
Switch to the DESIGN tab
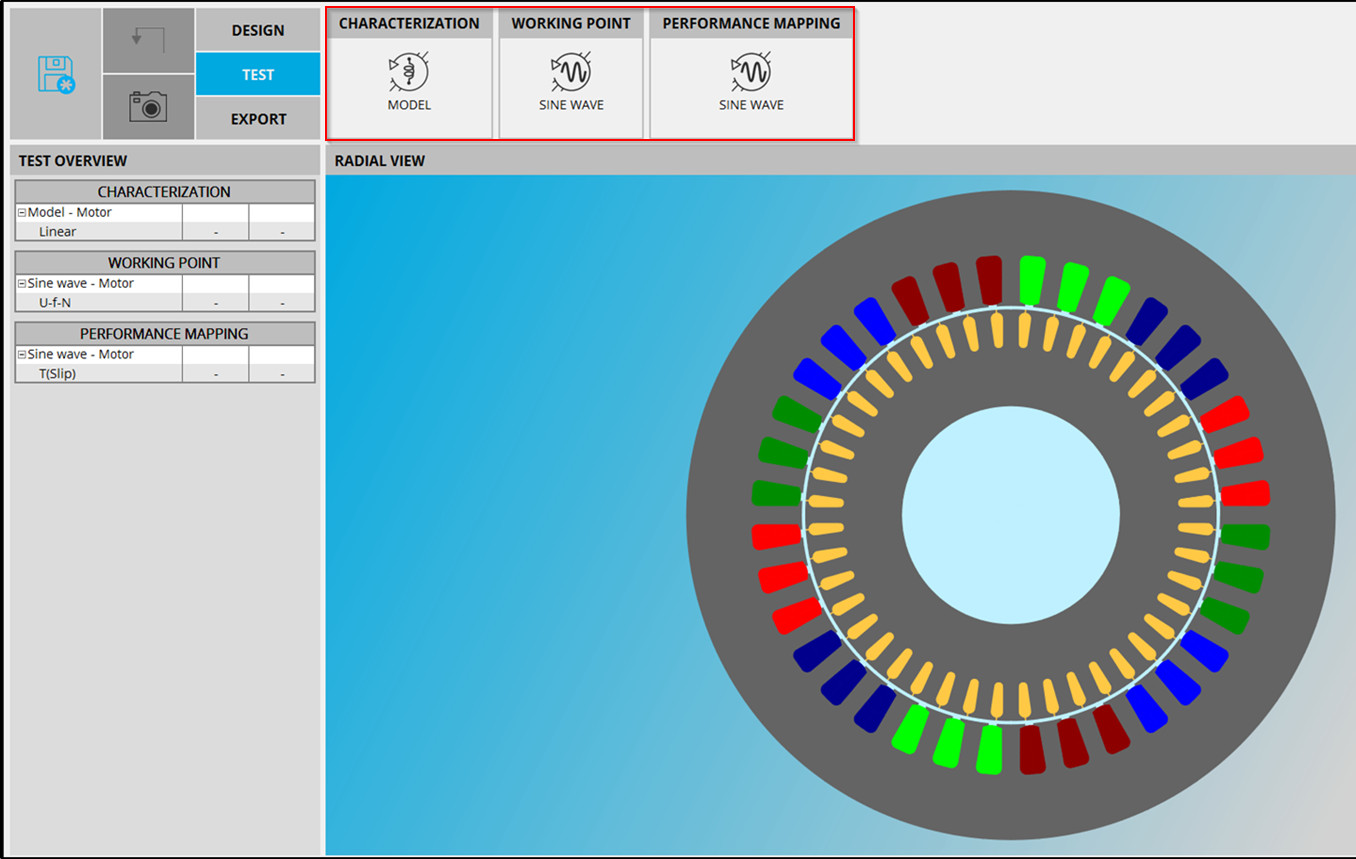[x=258, y=30]
